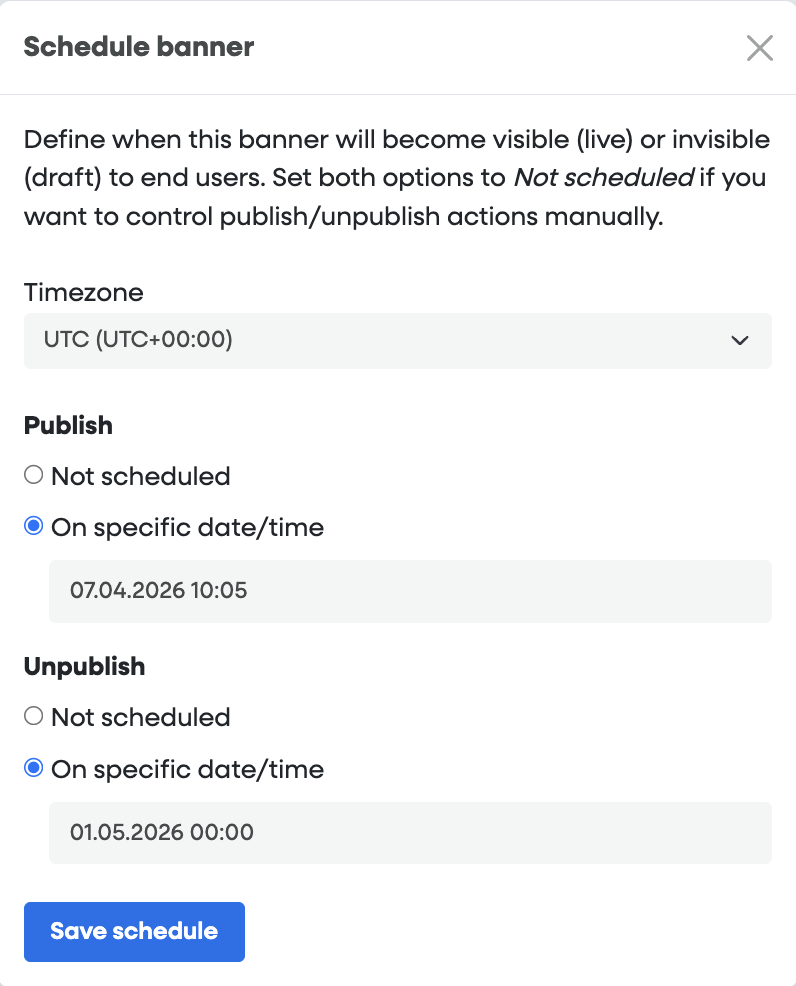Click 'On specific date/time' label text under Unpublish
The height and width of the screenshot is (986, 796).
point(188,769)
